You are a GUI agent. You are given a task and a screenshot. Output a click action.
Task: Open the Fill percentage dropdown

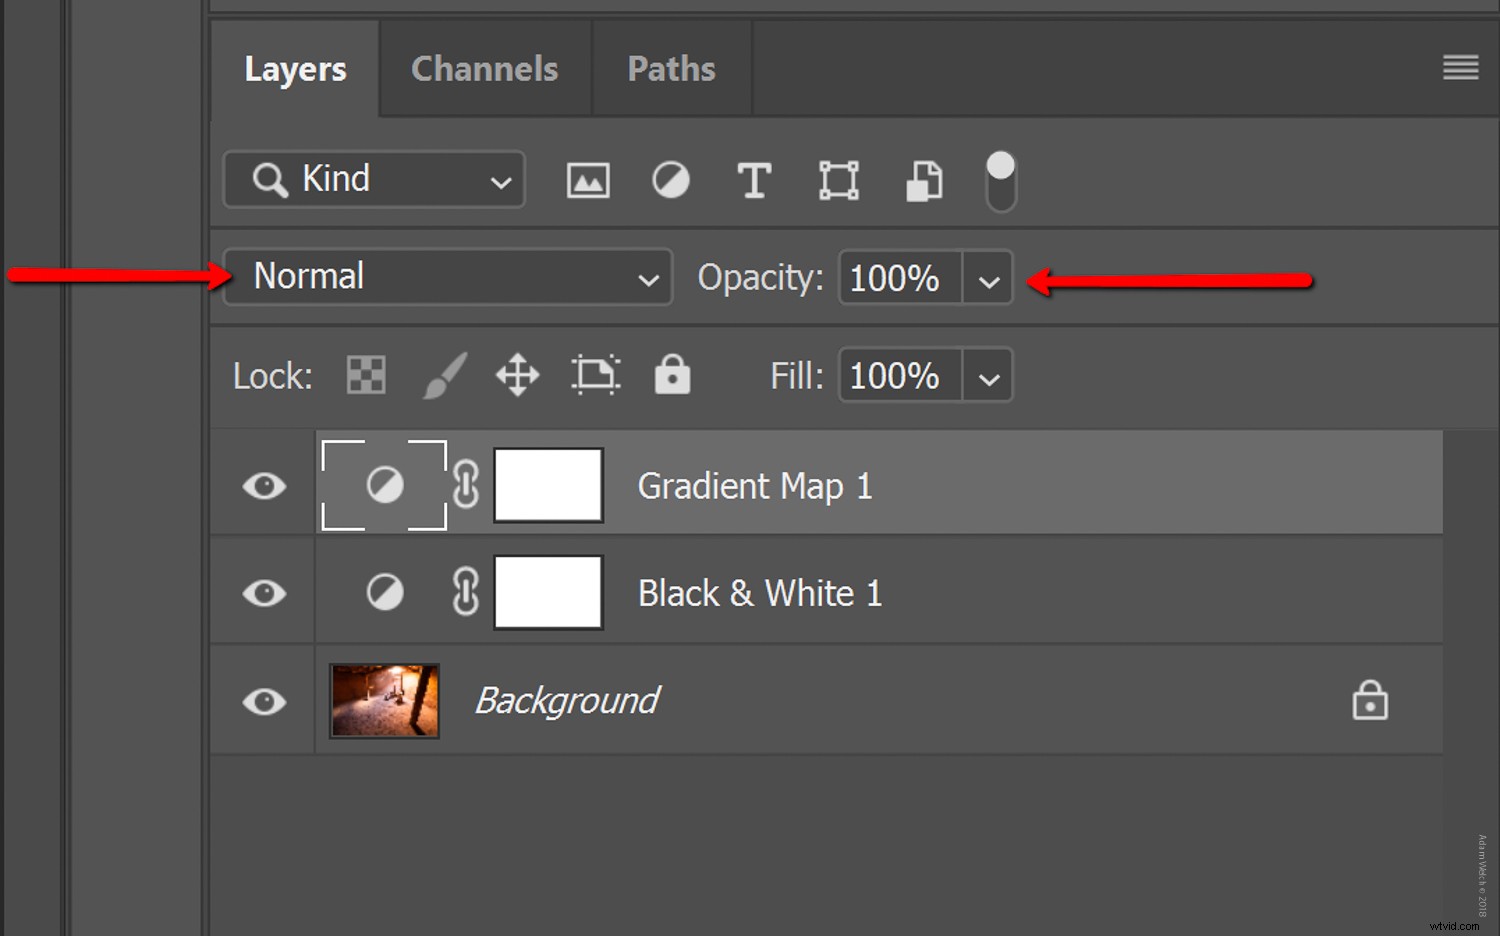tap(988, 375)
